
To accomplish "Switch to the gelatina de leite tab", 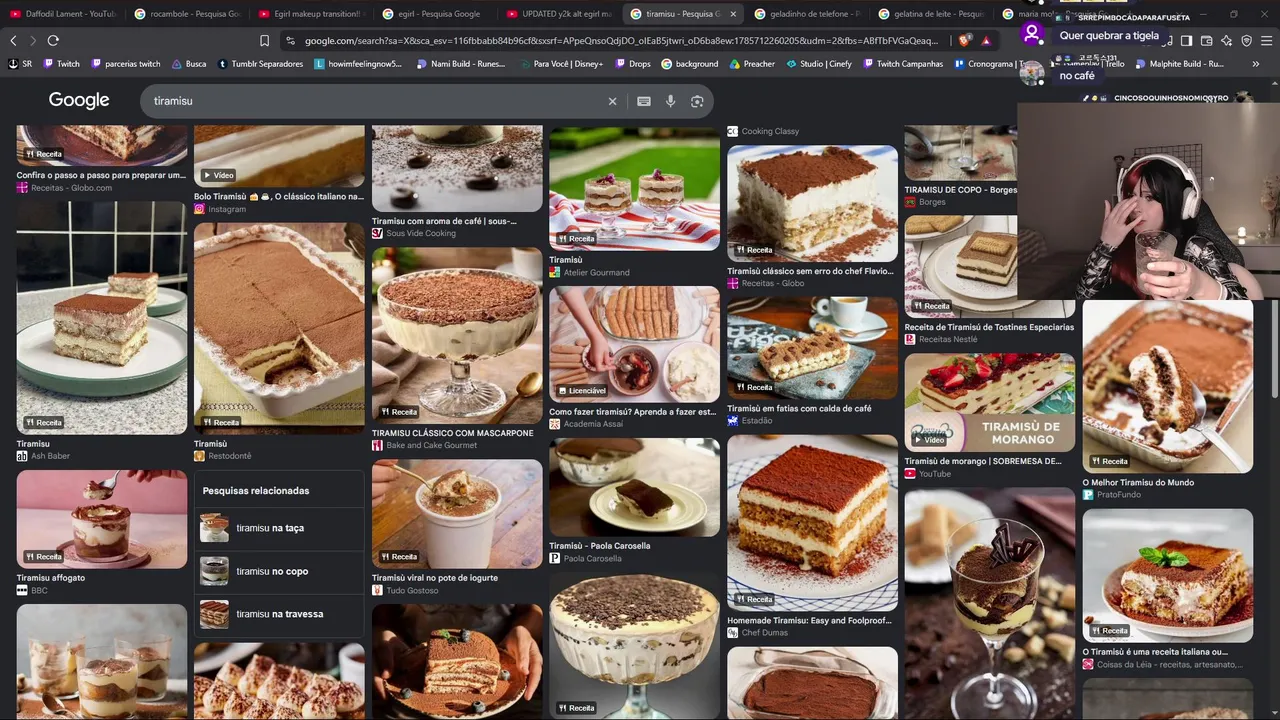I will coord(930,14).
